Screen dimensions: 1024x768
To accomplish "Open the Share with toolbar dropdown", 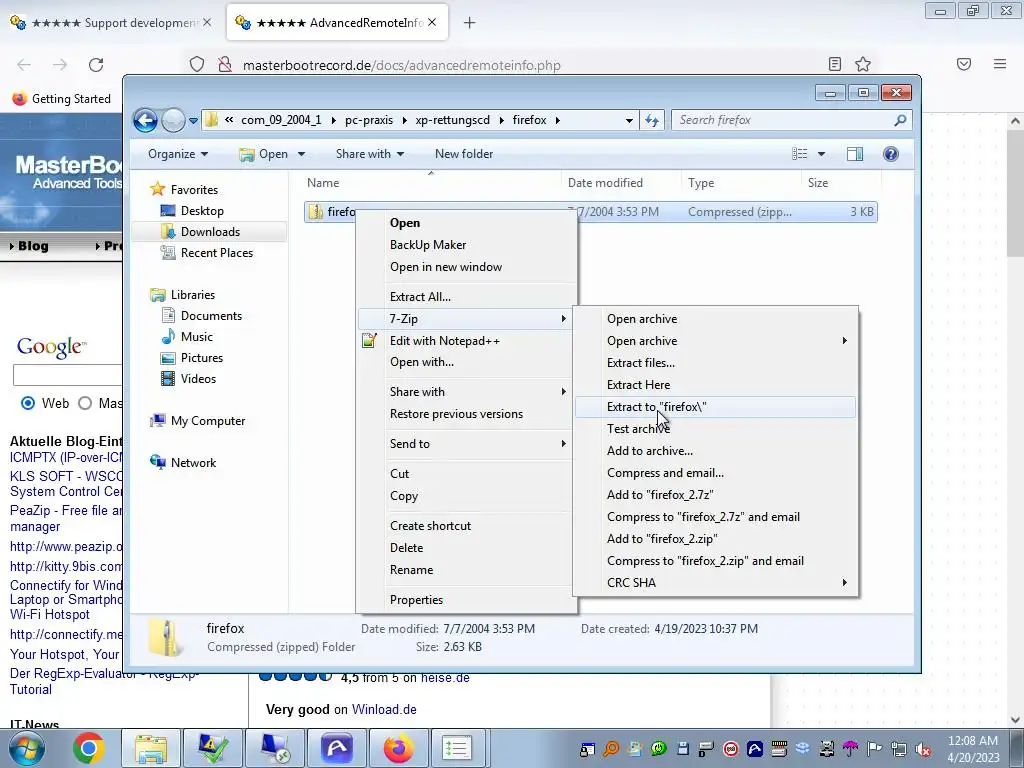I will pos(370,154).
